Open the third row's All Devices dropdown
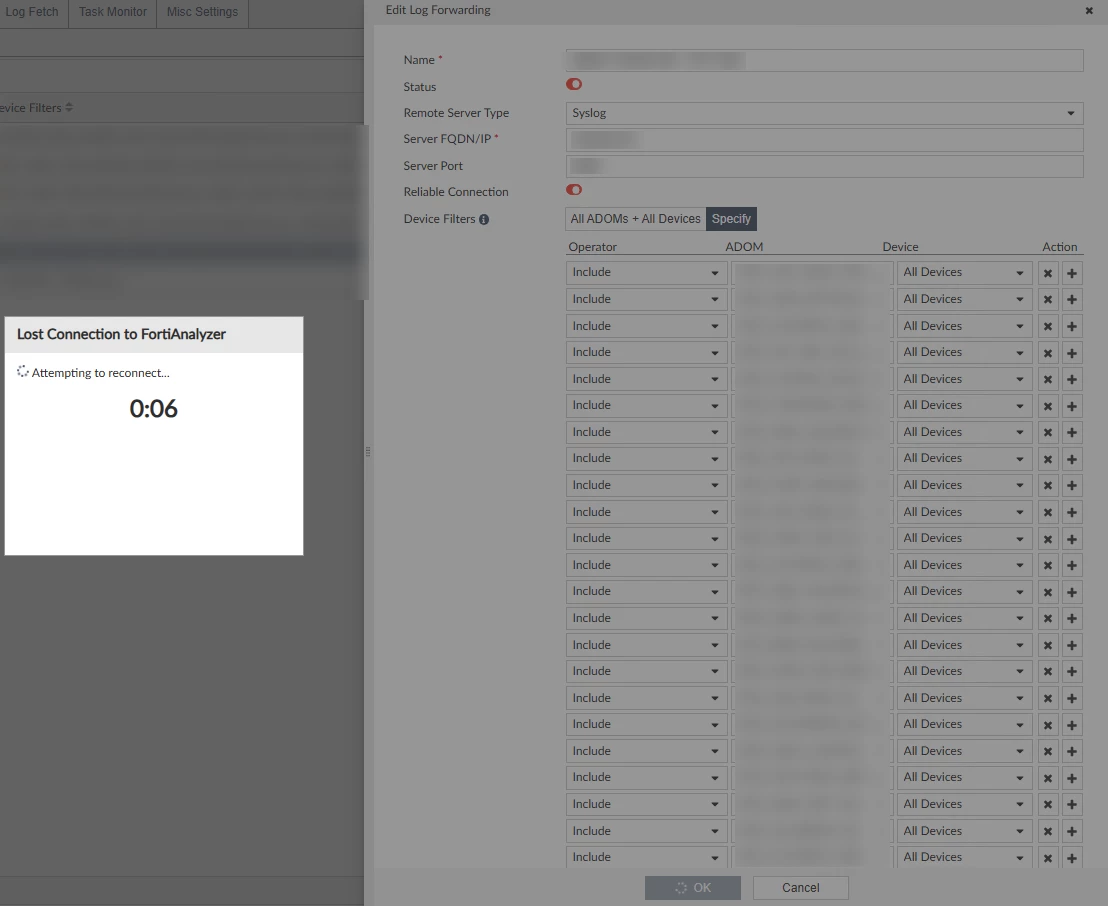The width and height of the screenshot is (1108, 906). (964, 326)
